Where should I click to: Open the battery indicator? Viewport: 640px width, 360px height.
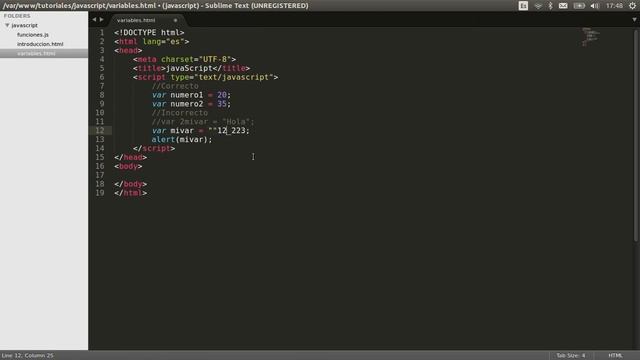click(579, 6)
